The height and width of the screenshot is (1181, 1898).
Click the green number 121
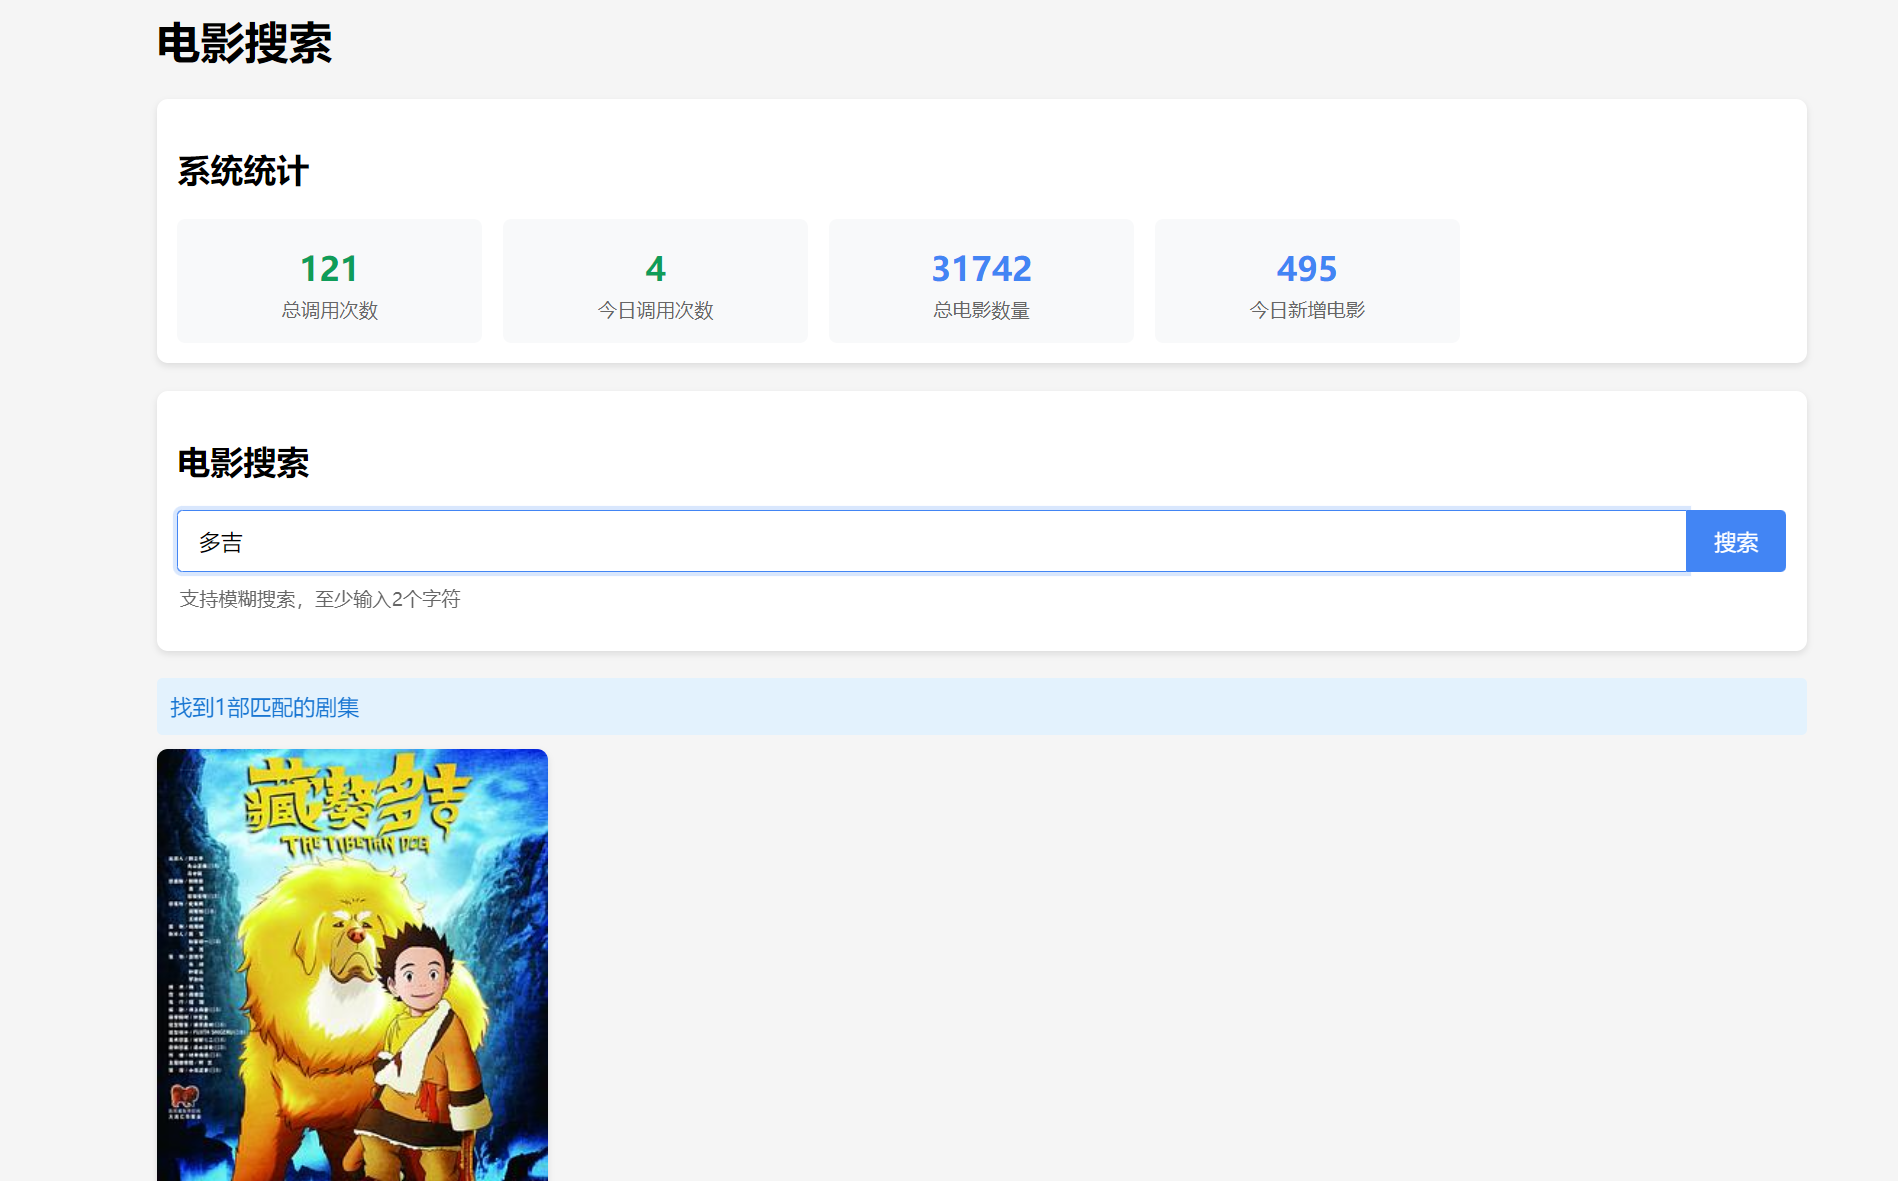(329, 269)
